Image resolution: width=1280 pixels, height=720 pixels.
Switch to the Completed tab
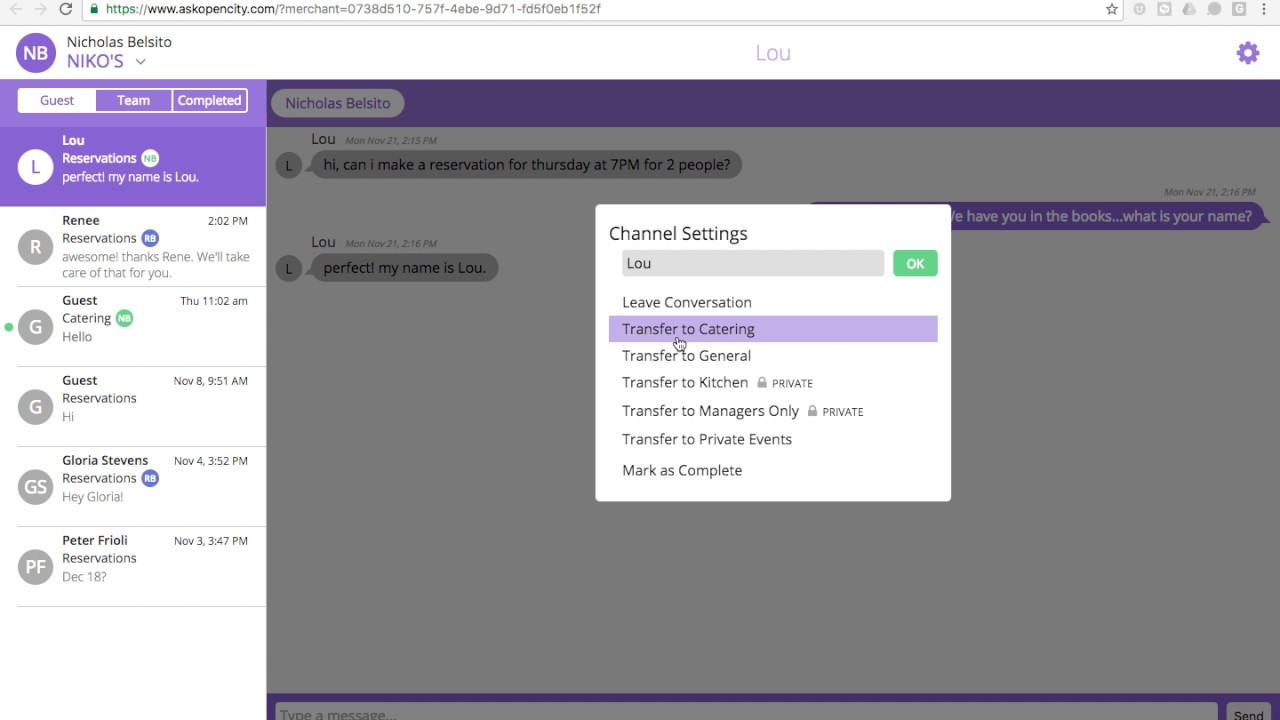pyautogui.click(x=209, y=100)
